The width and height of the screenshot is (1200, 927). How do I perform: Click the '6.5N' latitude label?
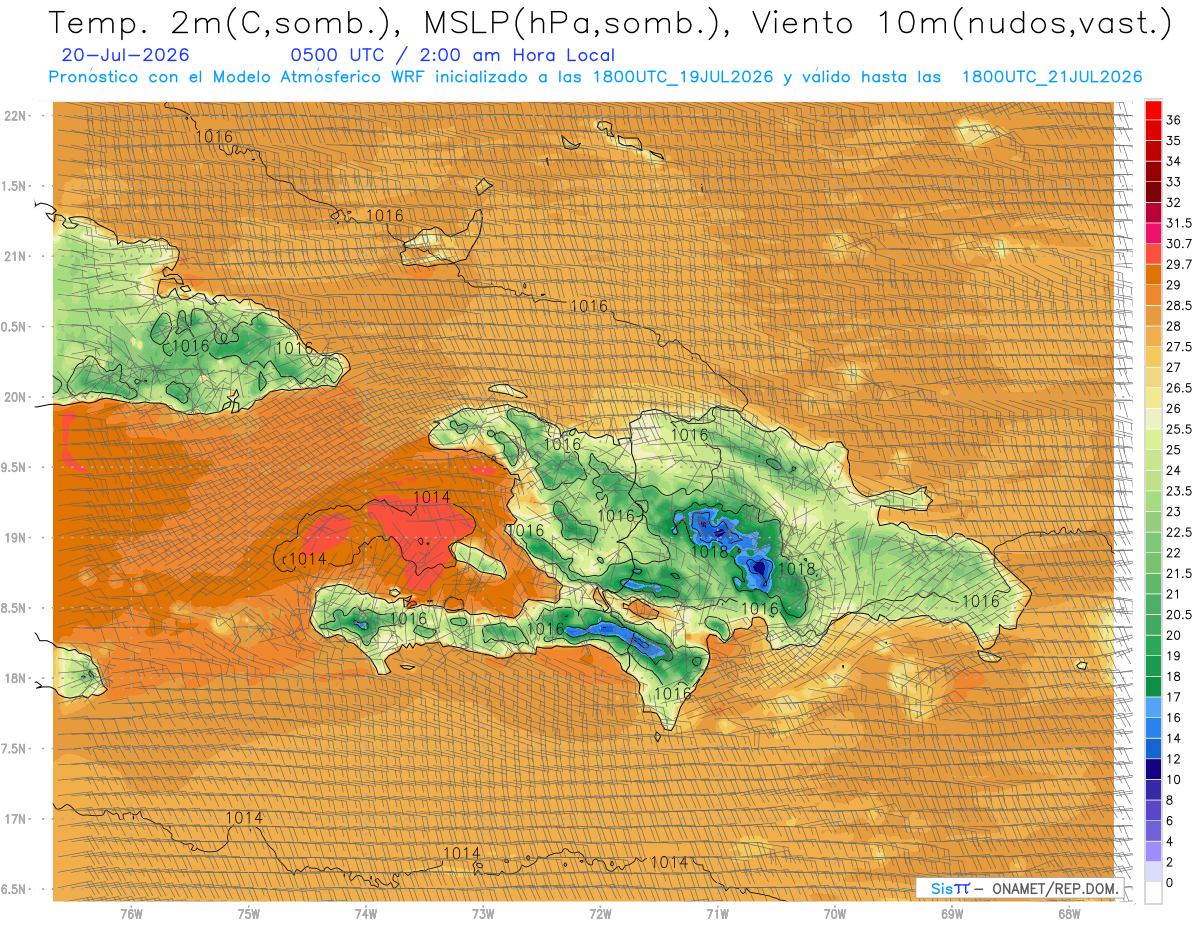click(15, 889)
